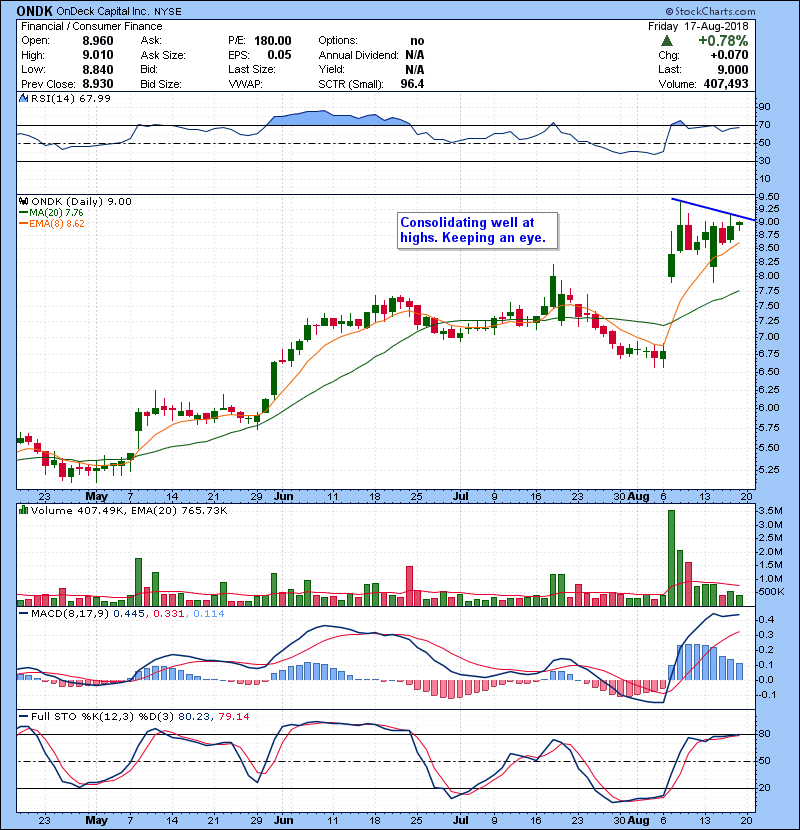Viewport: 800px width, 830px height.
Task: Click the date Friday 17-Aug-2018
Action: (698, 26)
